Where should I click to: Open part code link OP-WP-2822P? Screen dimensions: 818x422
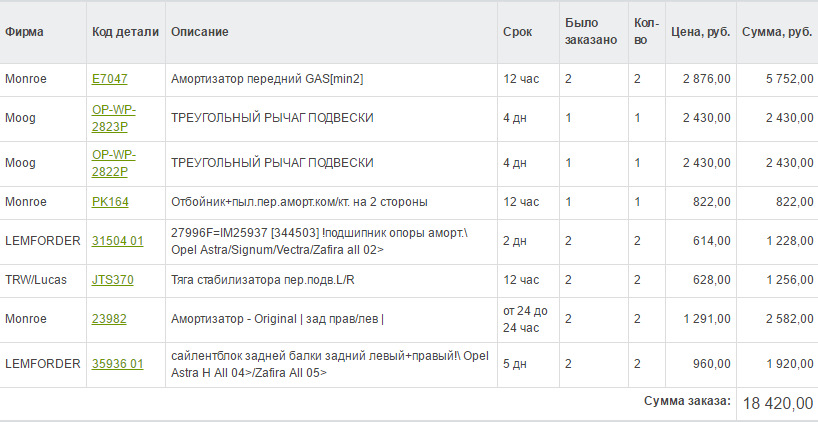(x=113, y=162)
